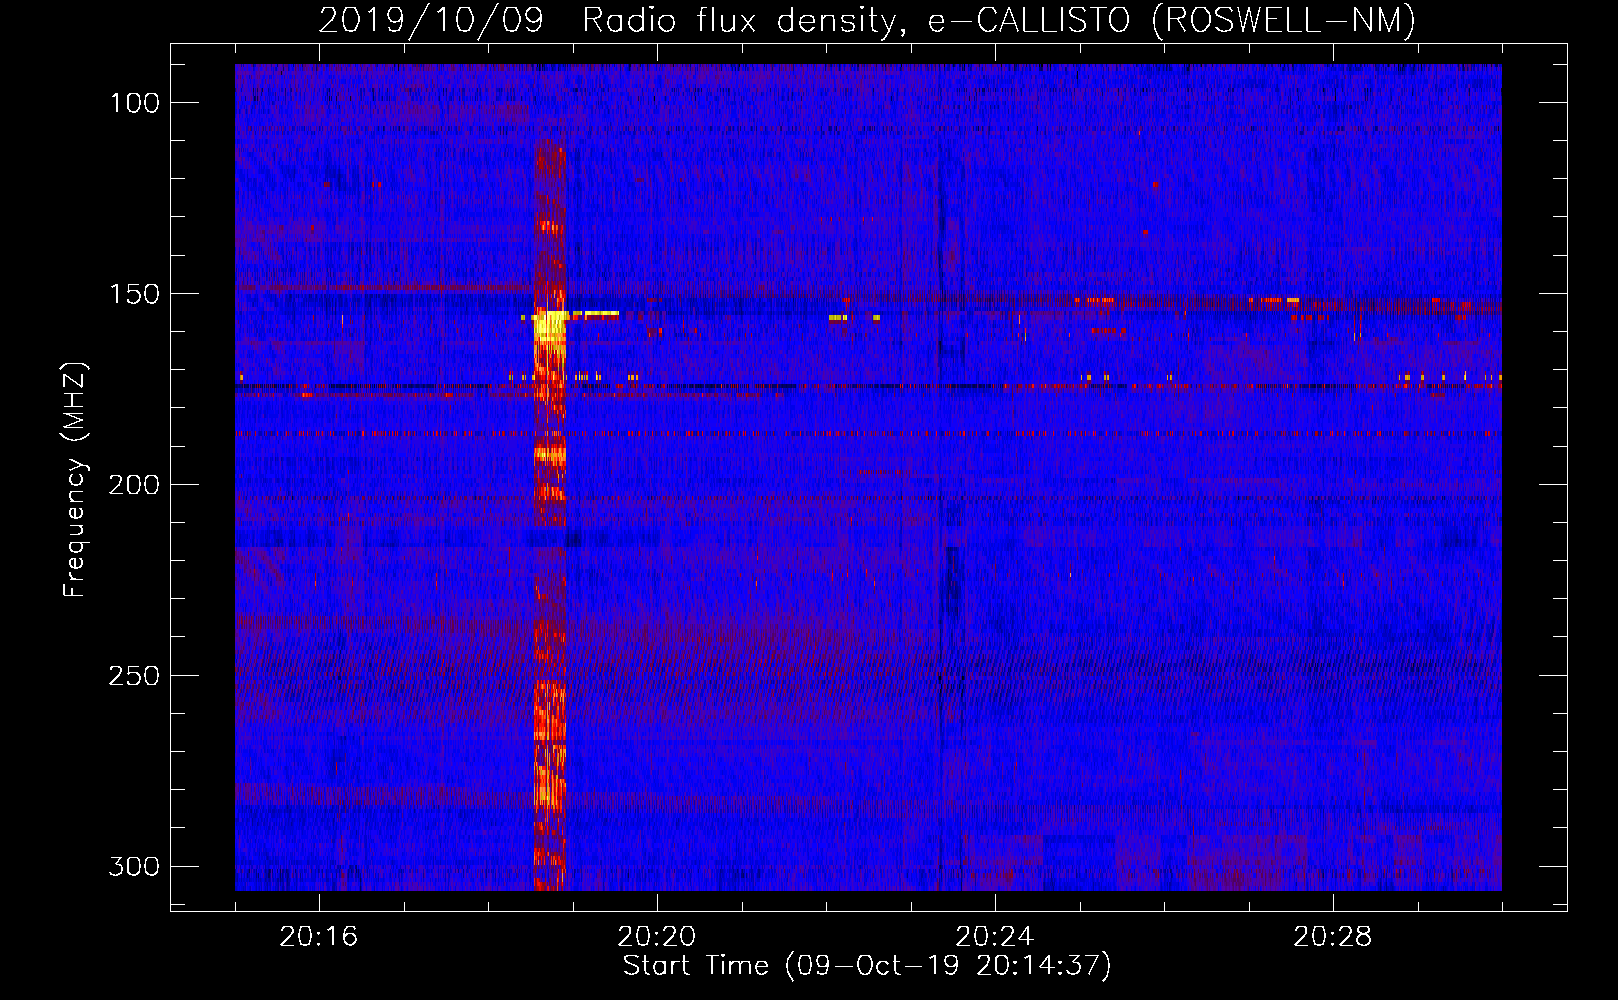Click the 'e-CALLISTO (ROSWELL-NM)' title text

click(1172, 21)
